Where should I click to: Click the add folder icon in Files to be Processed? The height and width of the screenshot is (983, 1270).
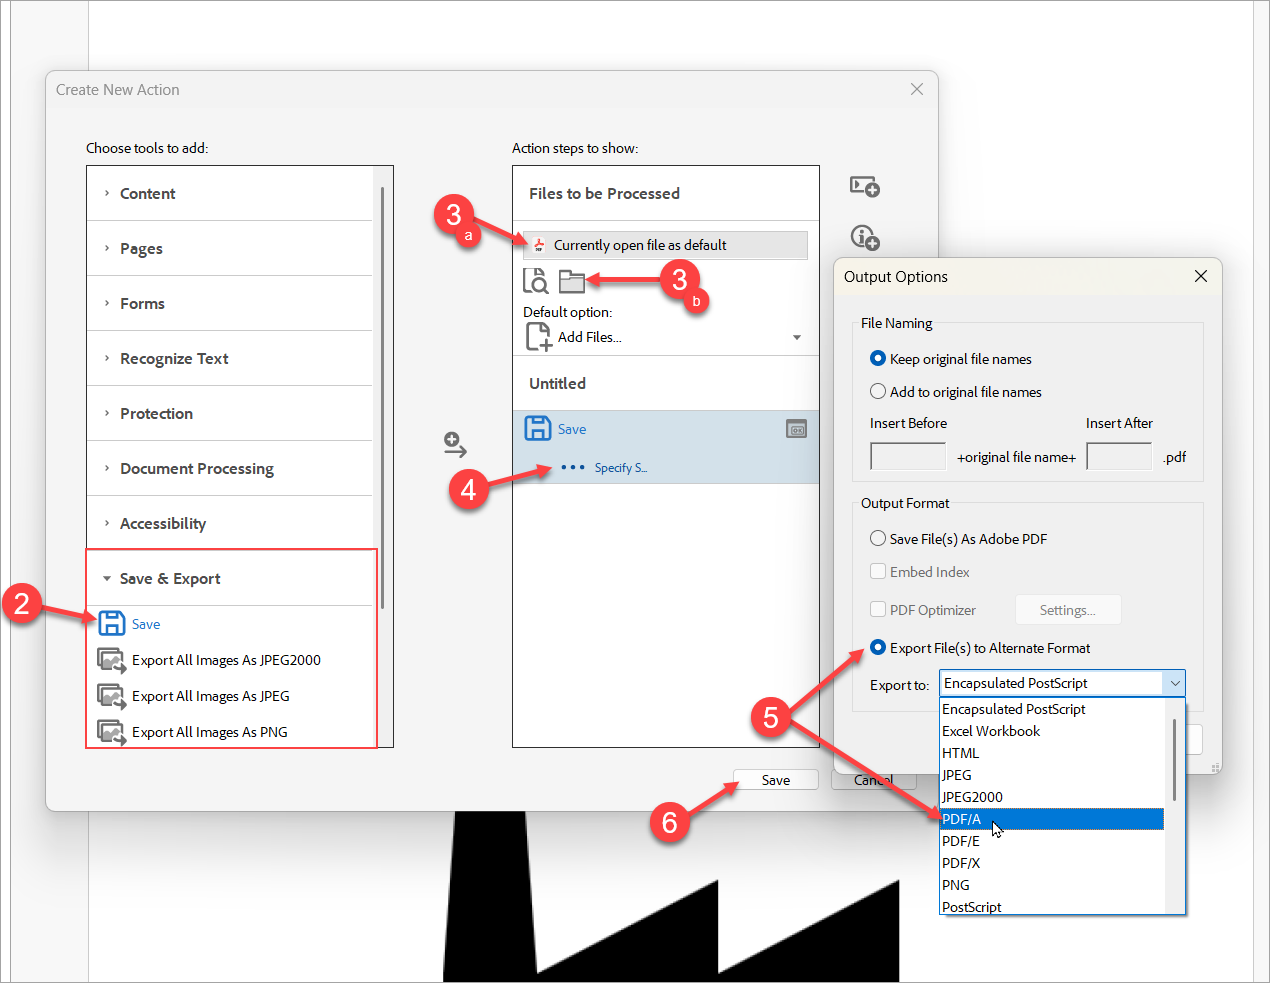click(x=572, y=282)
